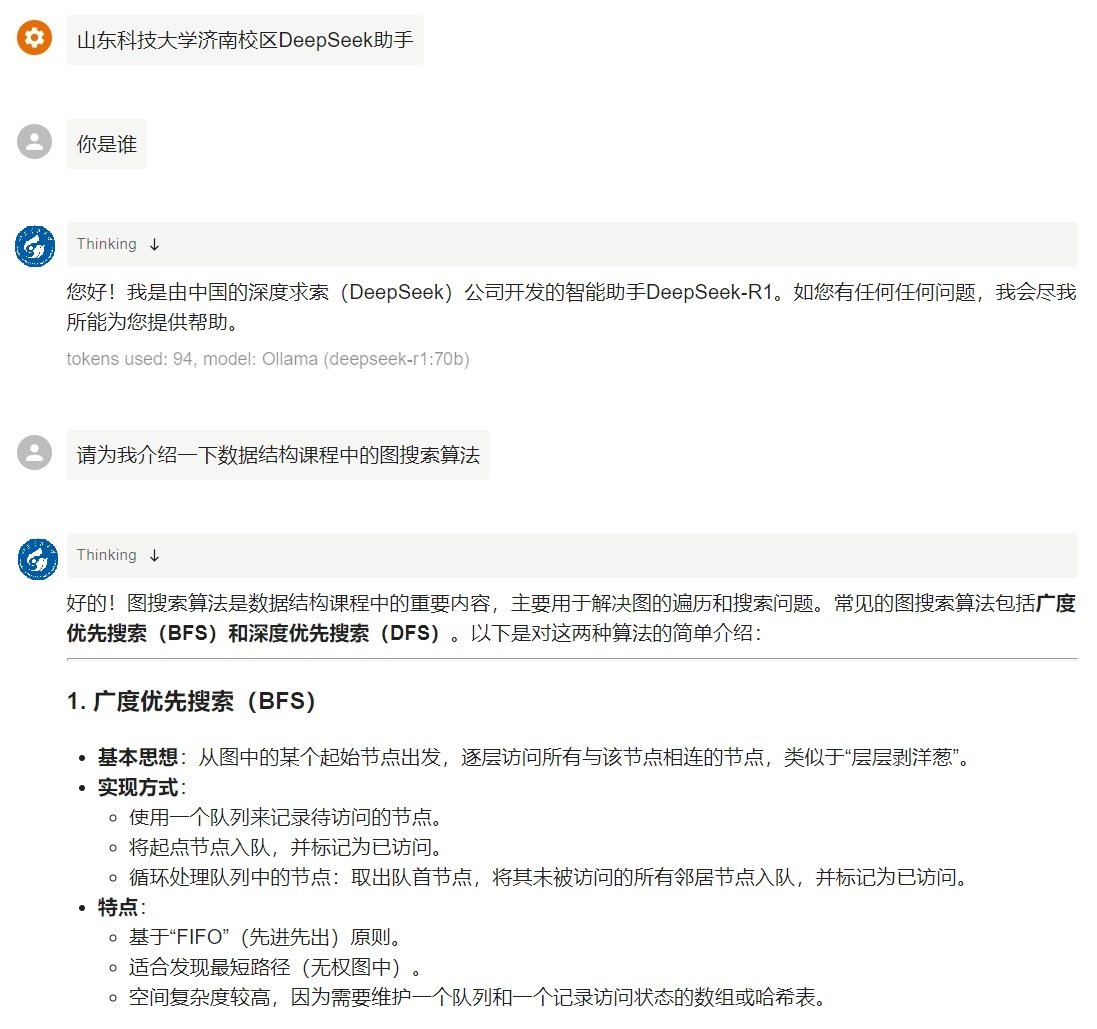Click the "1. 广度优先搜索（BFS）" heading
This screenshot has width=1097, height=1029.
click(x=192, y=702)
